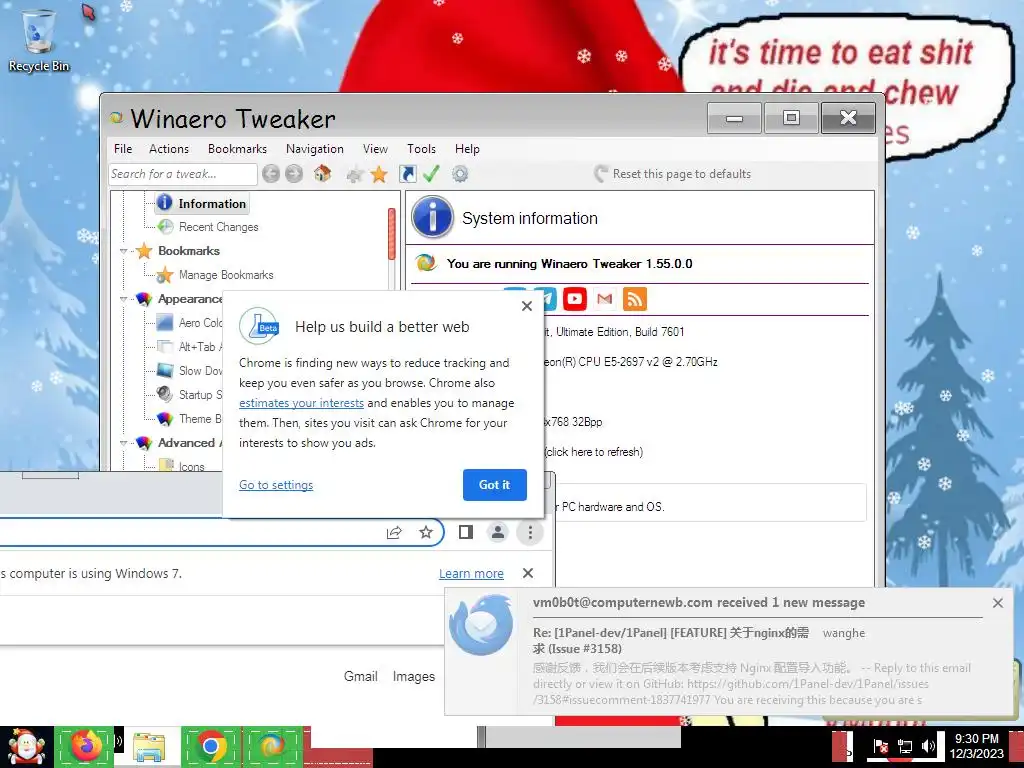Dismiss the Windows 7 warning bar
This screenshot has height=768, width=1024.
coord(528,573)
